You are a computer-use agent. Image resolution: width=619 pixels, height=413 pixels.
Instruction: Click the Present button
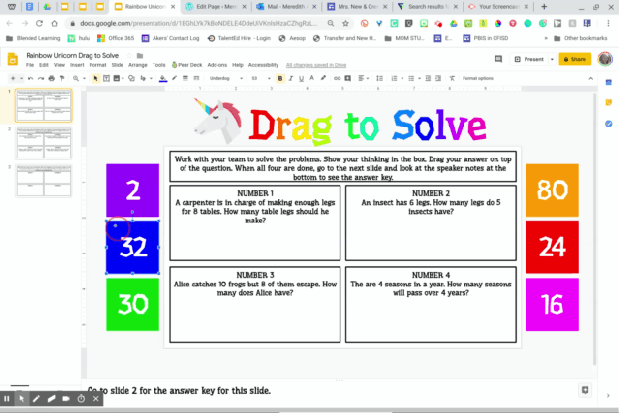[x=526, y=59]
